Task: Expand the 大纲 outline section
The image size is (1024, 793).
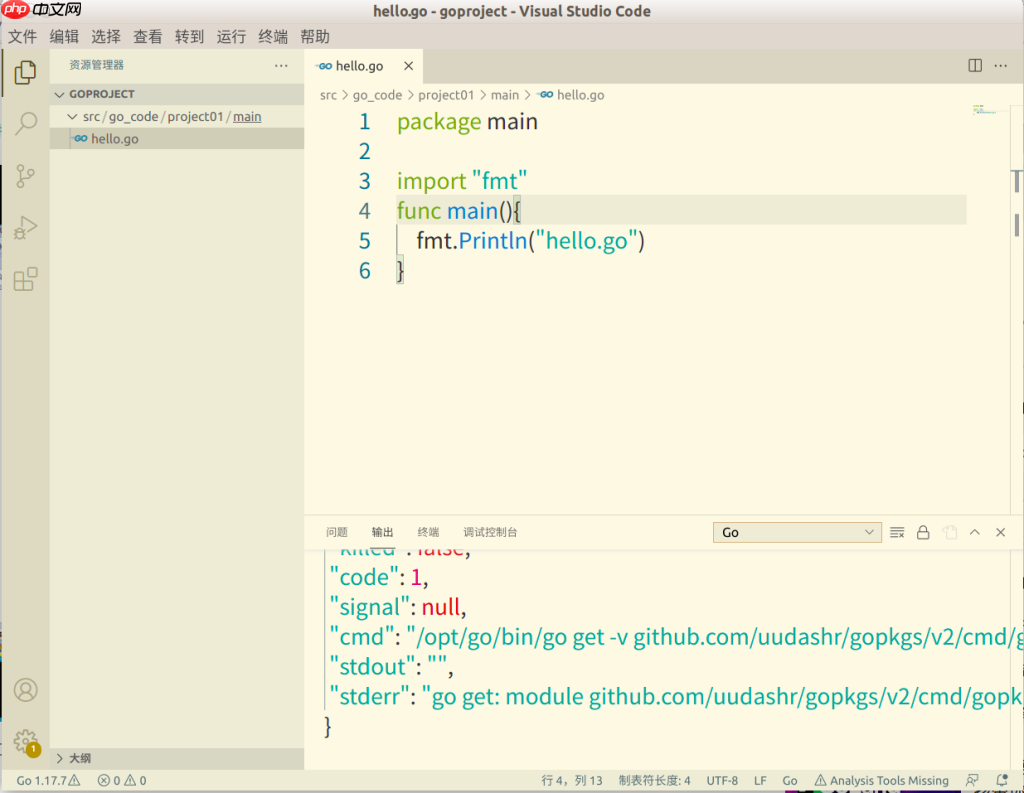Action: (x=79, y=759)
